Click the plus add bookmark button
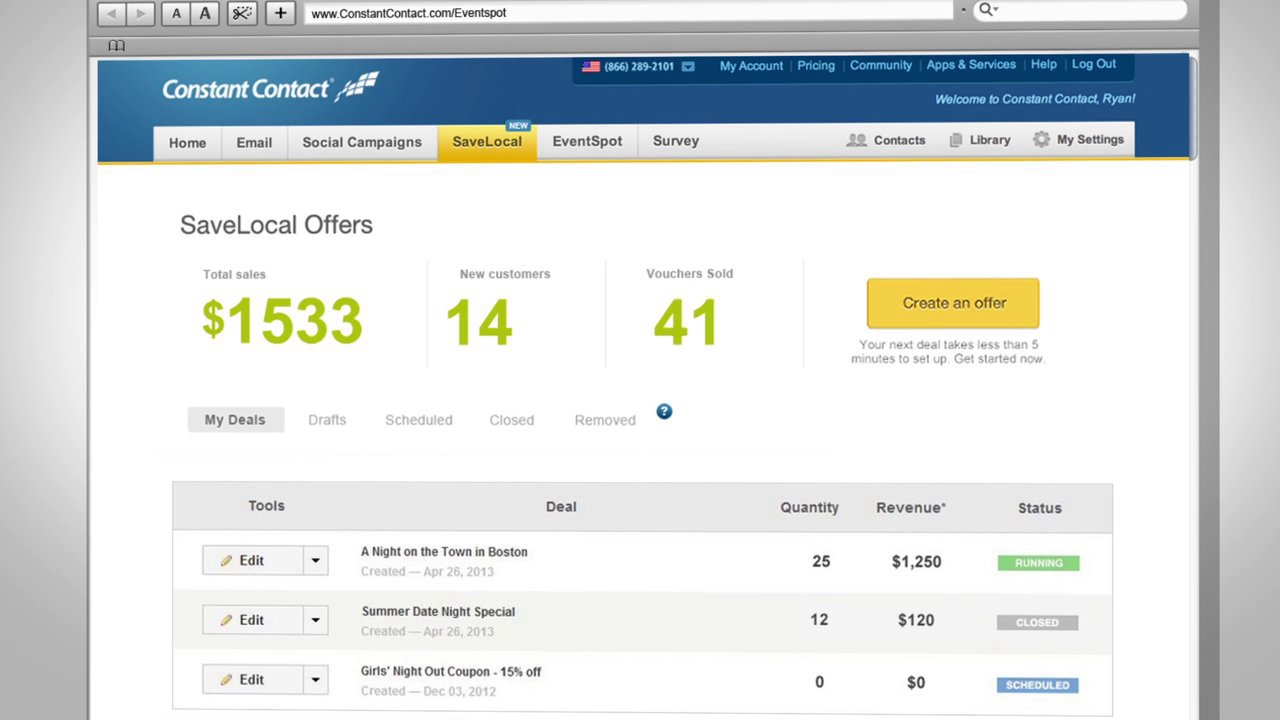1280x720 pixels. coord(280,13)
